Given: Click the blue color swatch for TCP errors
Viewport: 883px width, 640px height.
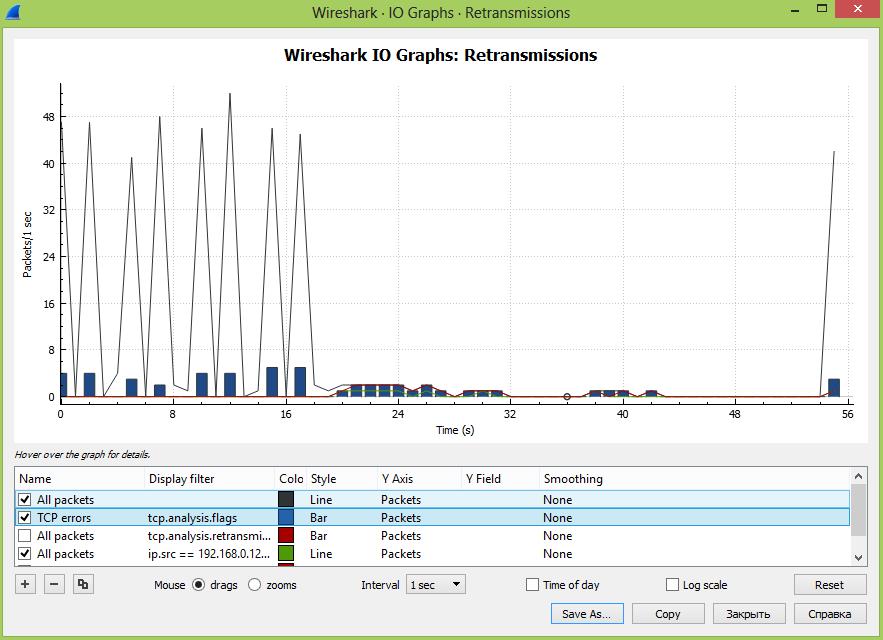Looking at the screenshot, I should click(285, 517).
